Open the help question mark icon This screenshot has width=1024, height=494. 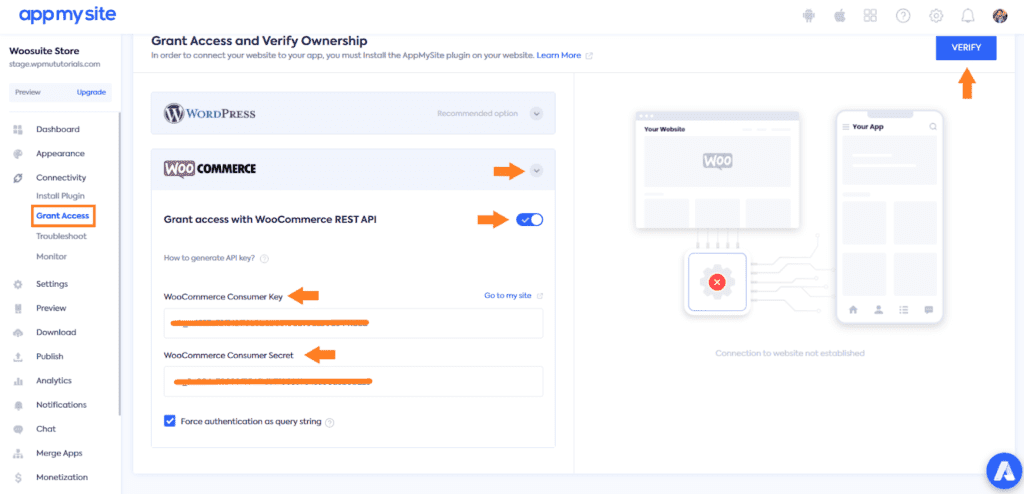(x=903, y=16)
